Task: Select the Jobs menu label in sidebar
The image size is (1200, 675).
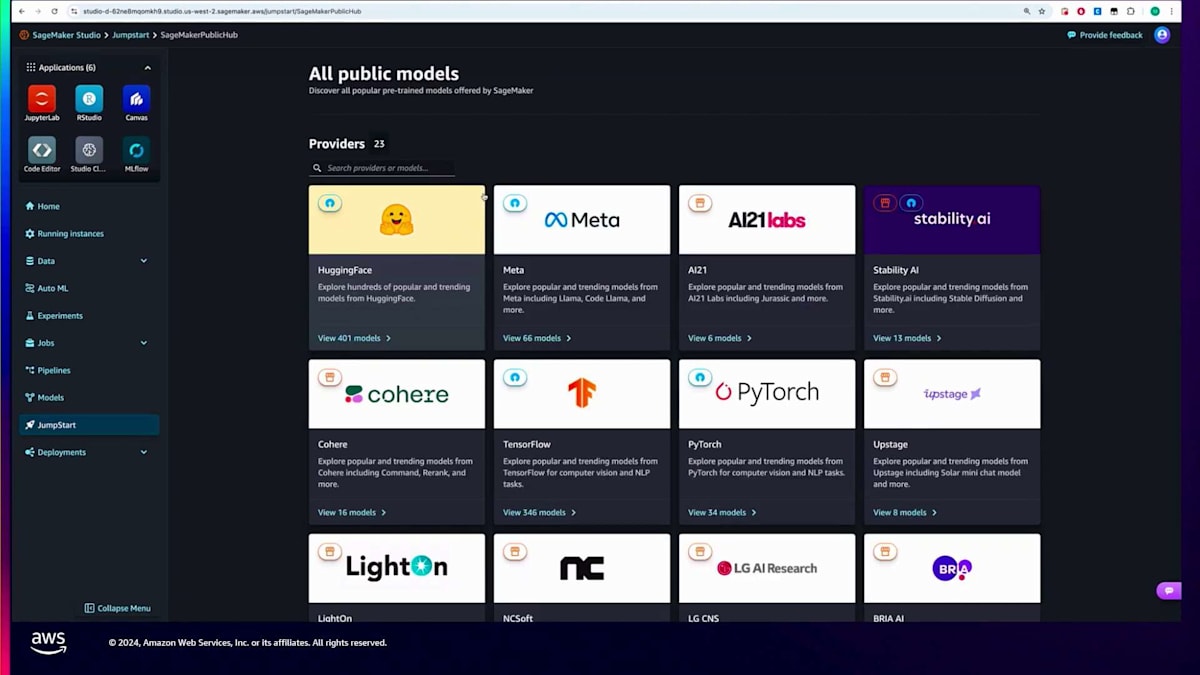Action: click(x=46, y=343)
